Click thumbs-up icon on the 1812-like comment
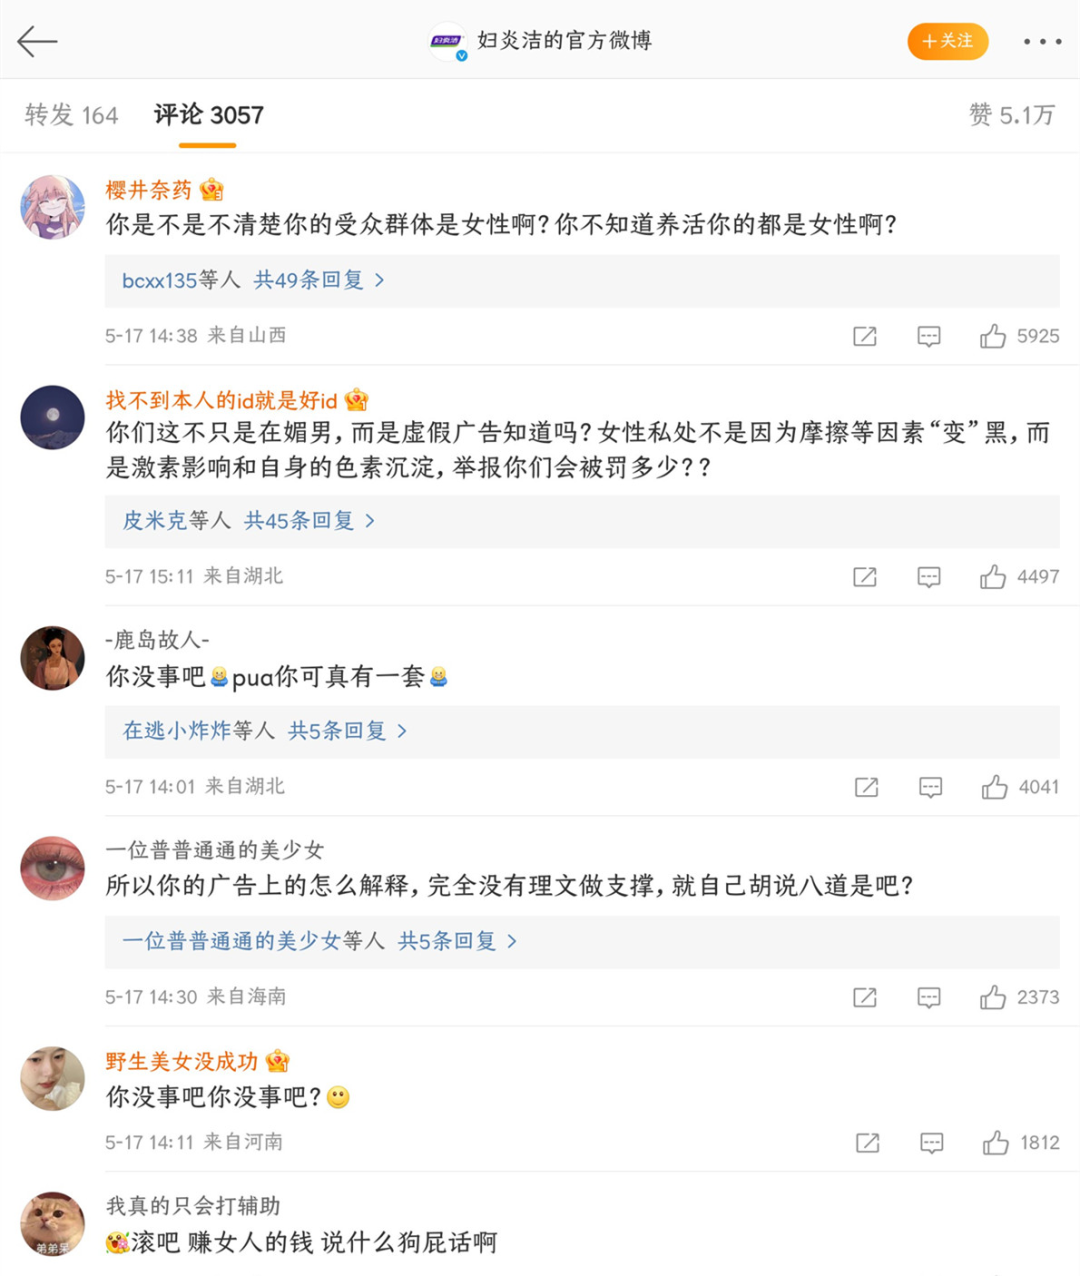This screenshot has width=1080, height=1276. coord(996,1143)
